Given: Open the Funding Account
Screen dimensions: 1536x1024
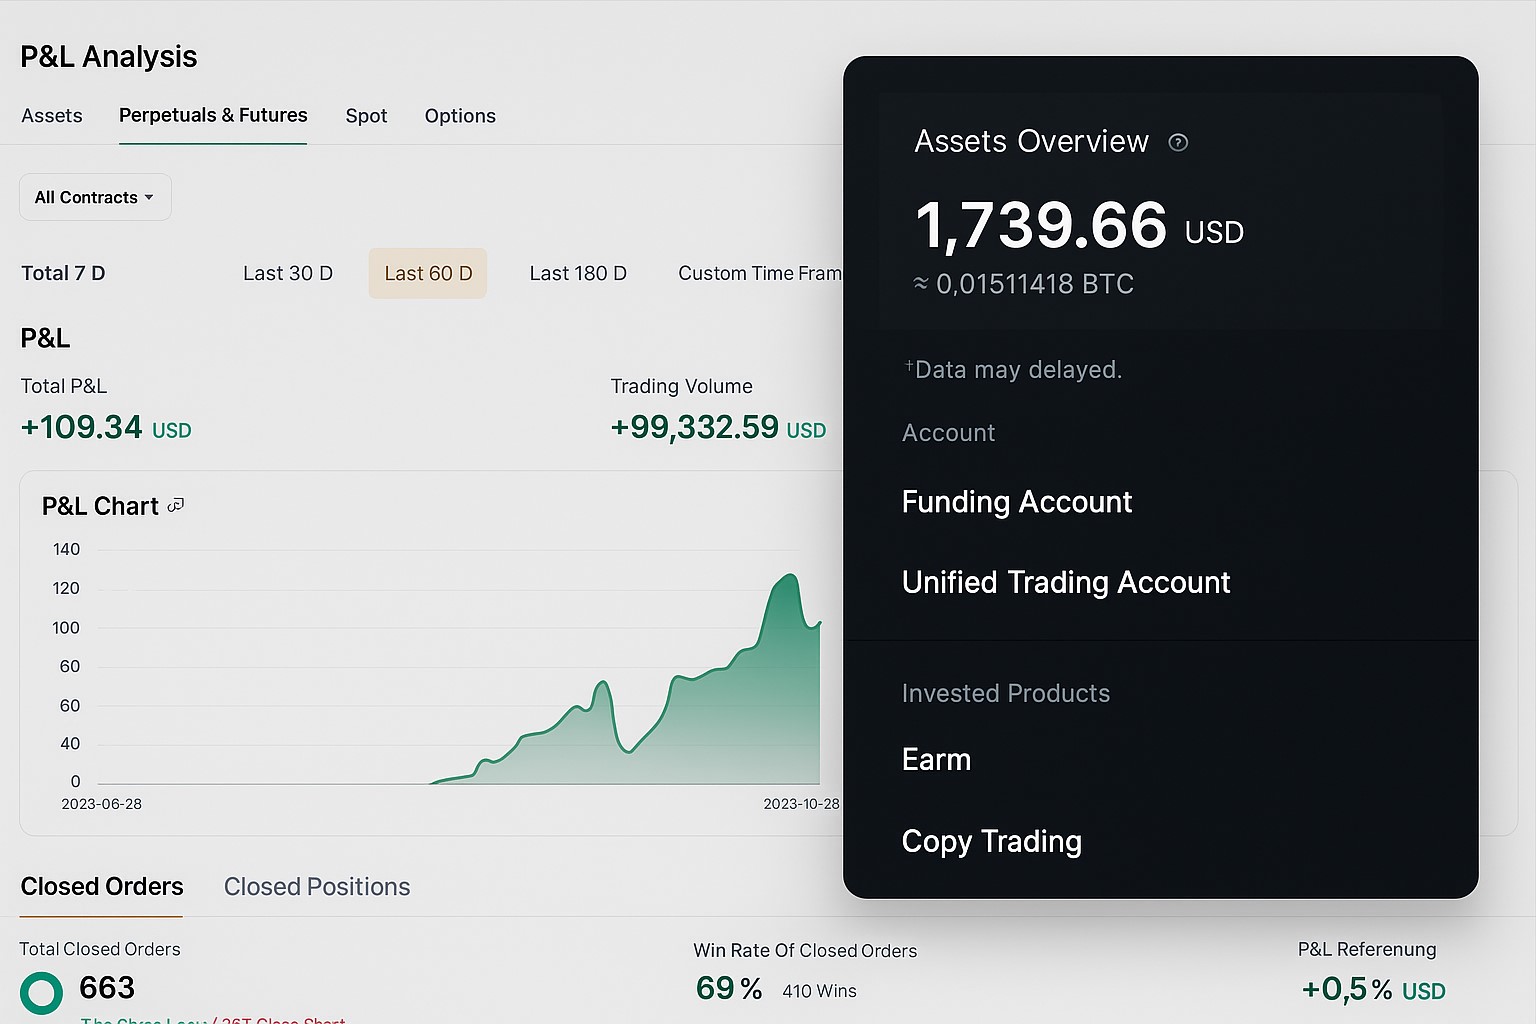Looking at the screenshot, I should (x=1016, y=502).
